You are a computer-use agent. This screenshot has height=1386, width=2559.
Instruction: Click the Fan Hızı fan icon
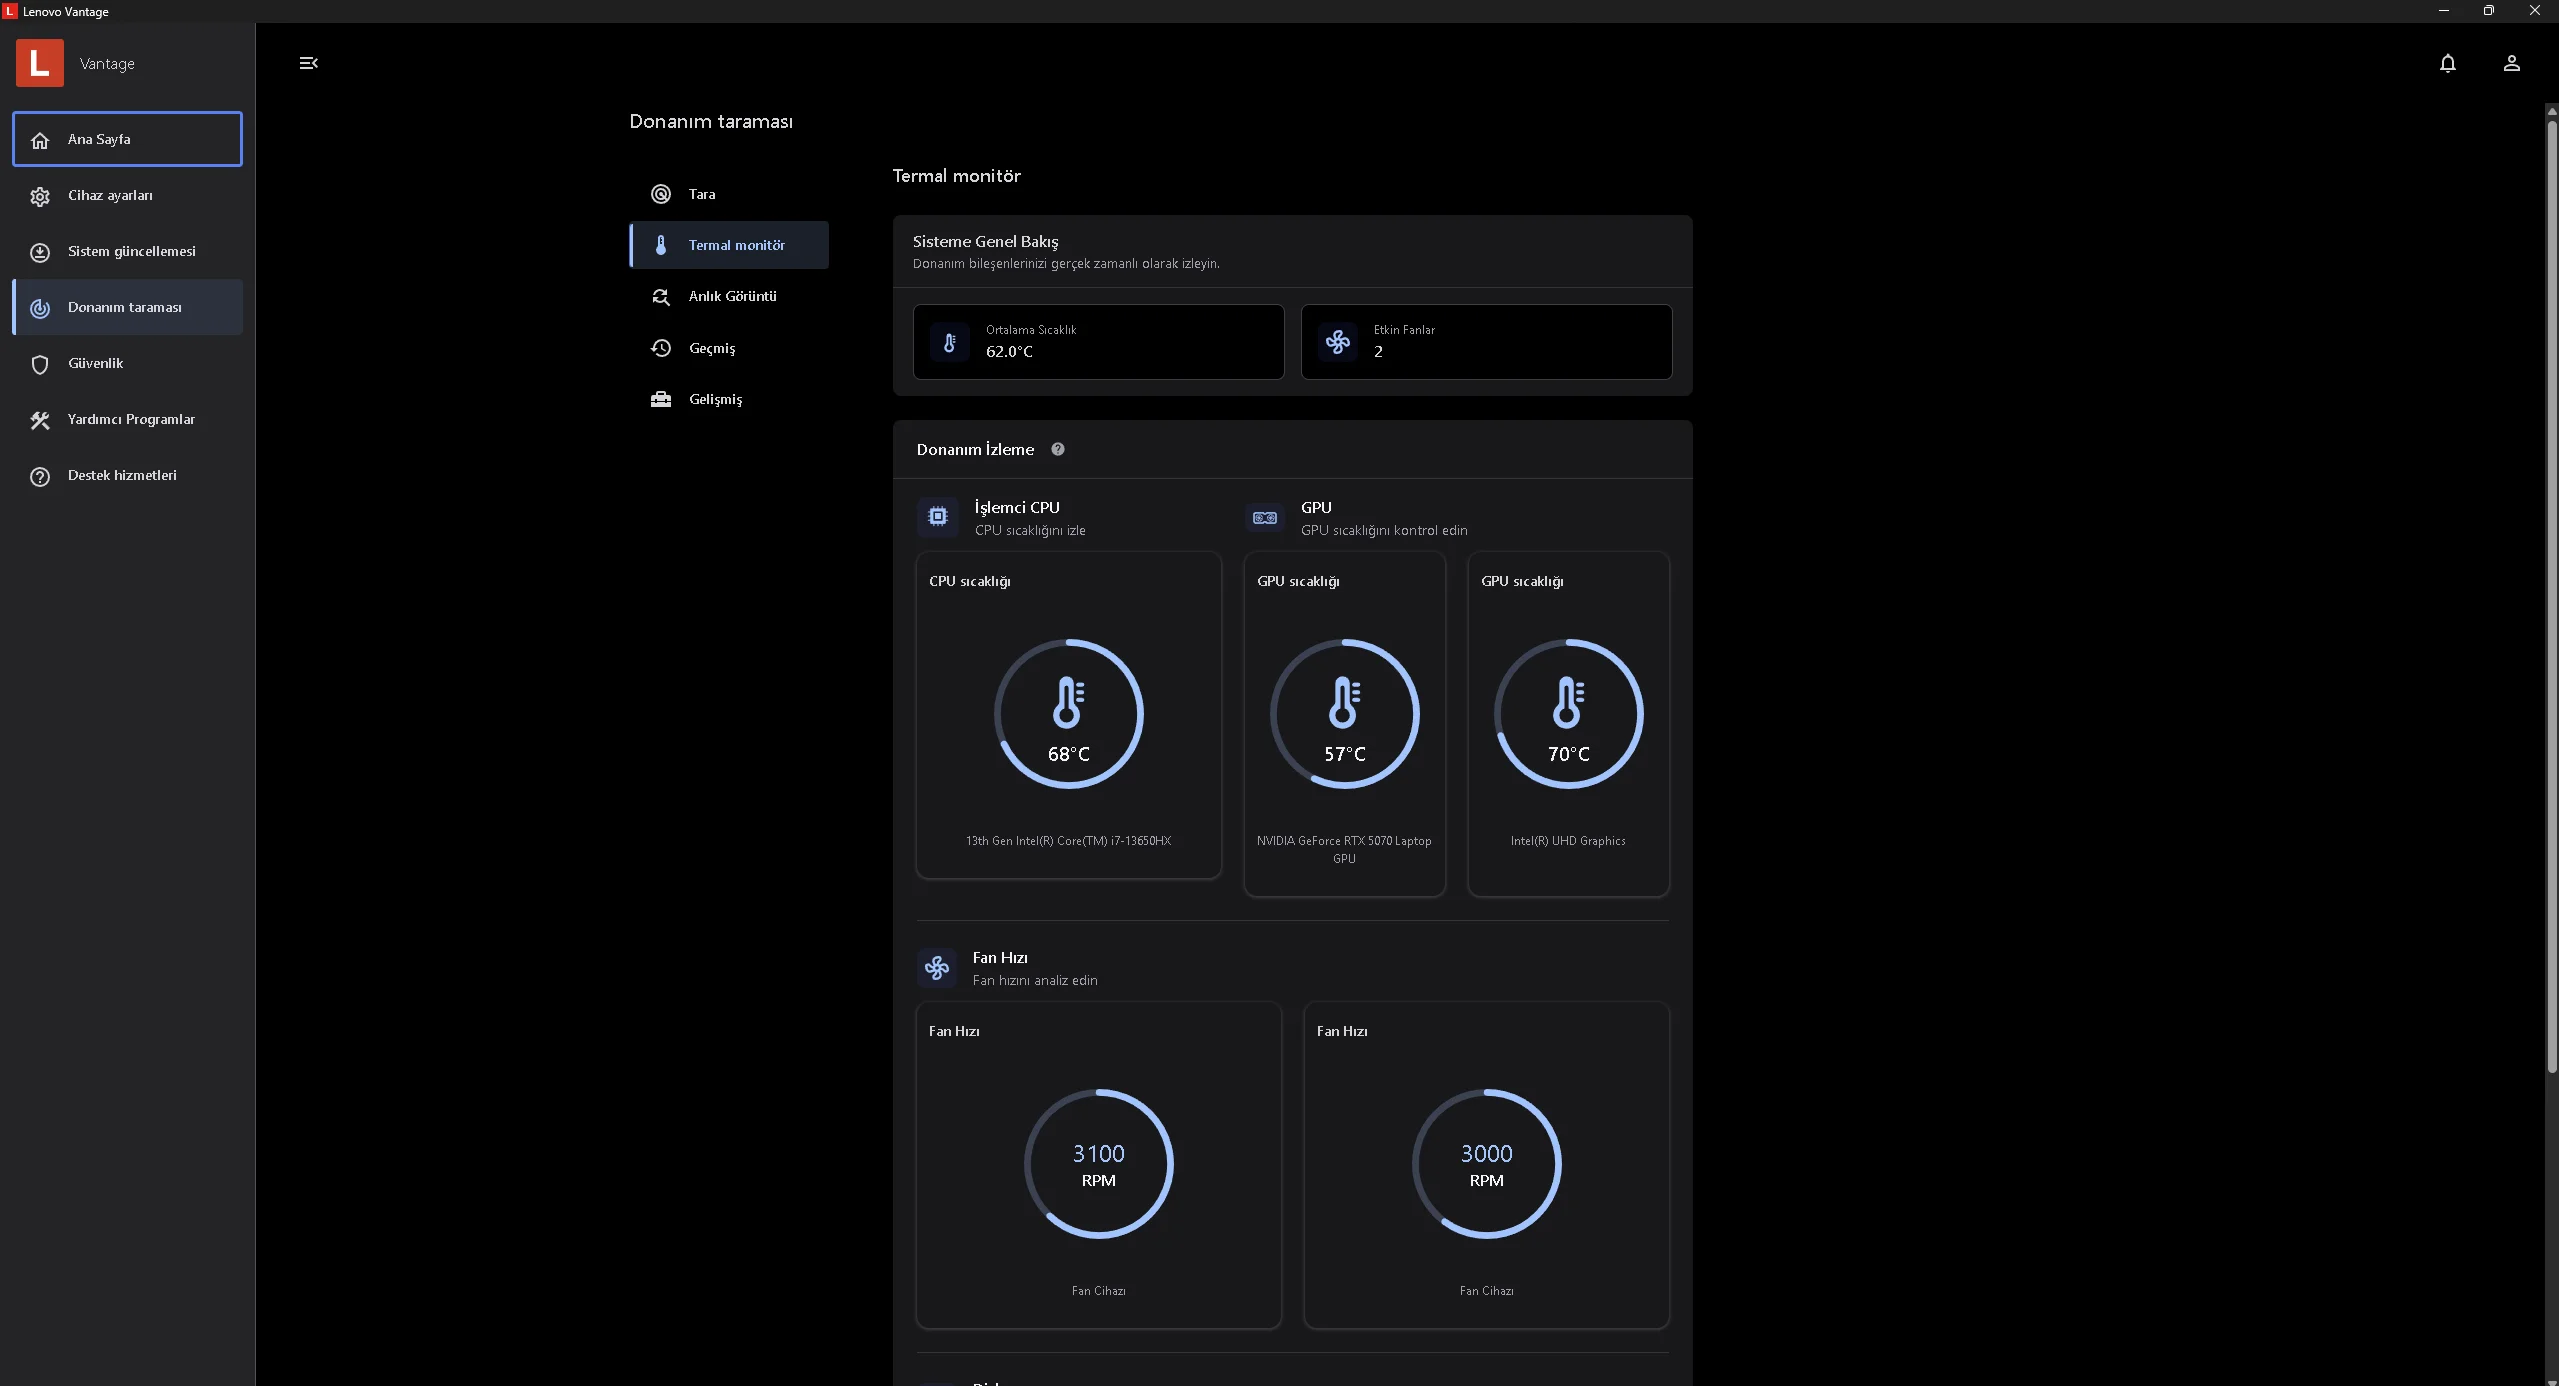(937, 968)
